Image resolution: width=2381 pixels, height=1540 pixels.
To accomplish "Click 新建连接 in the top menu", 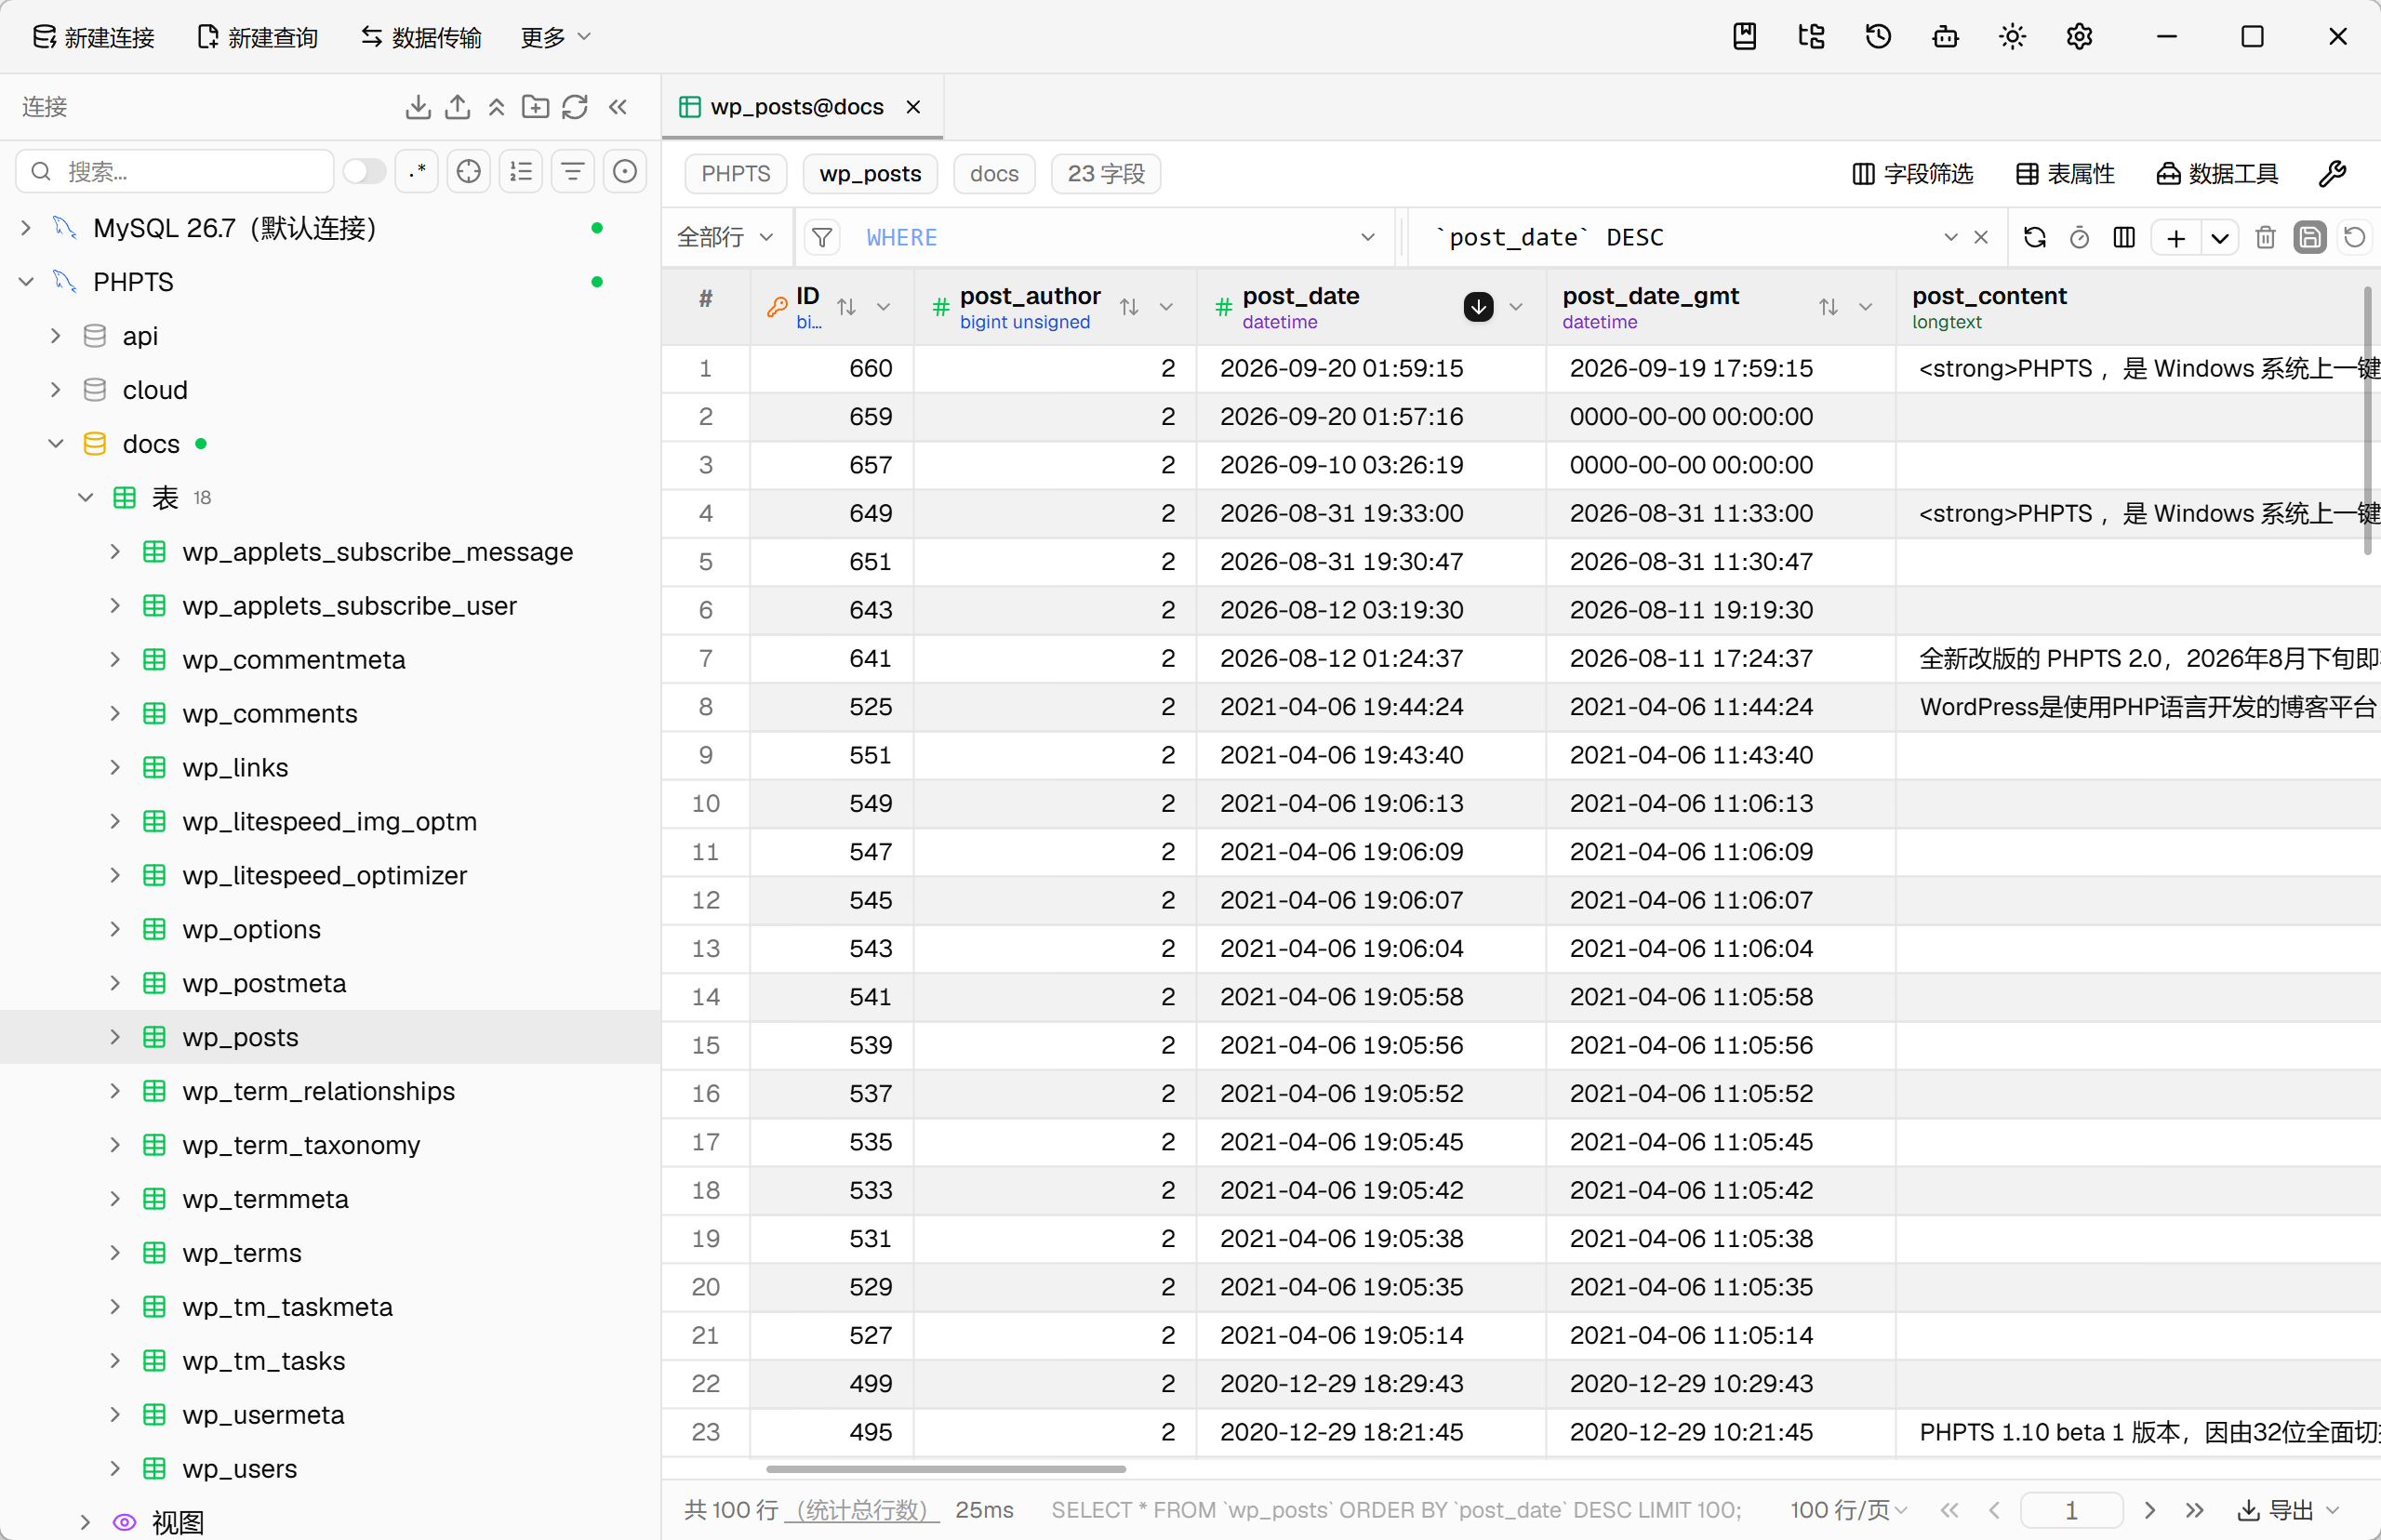I will 93,37.
